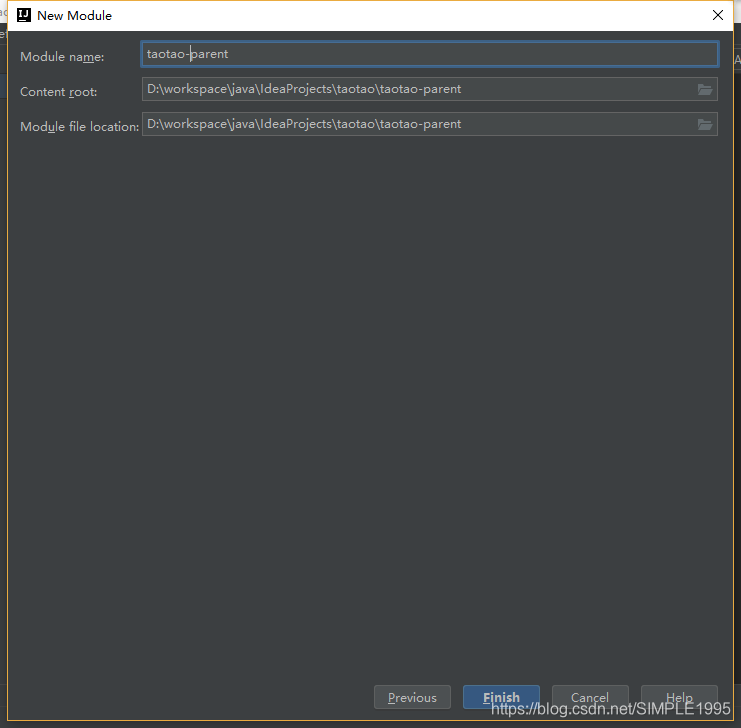Focus the Module name input field
This screenshot has width=741, height=728.
pyautogui.click(x=430, y=54)
